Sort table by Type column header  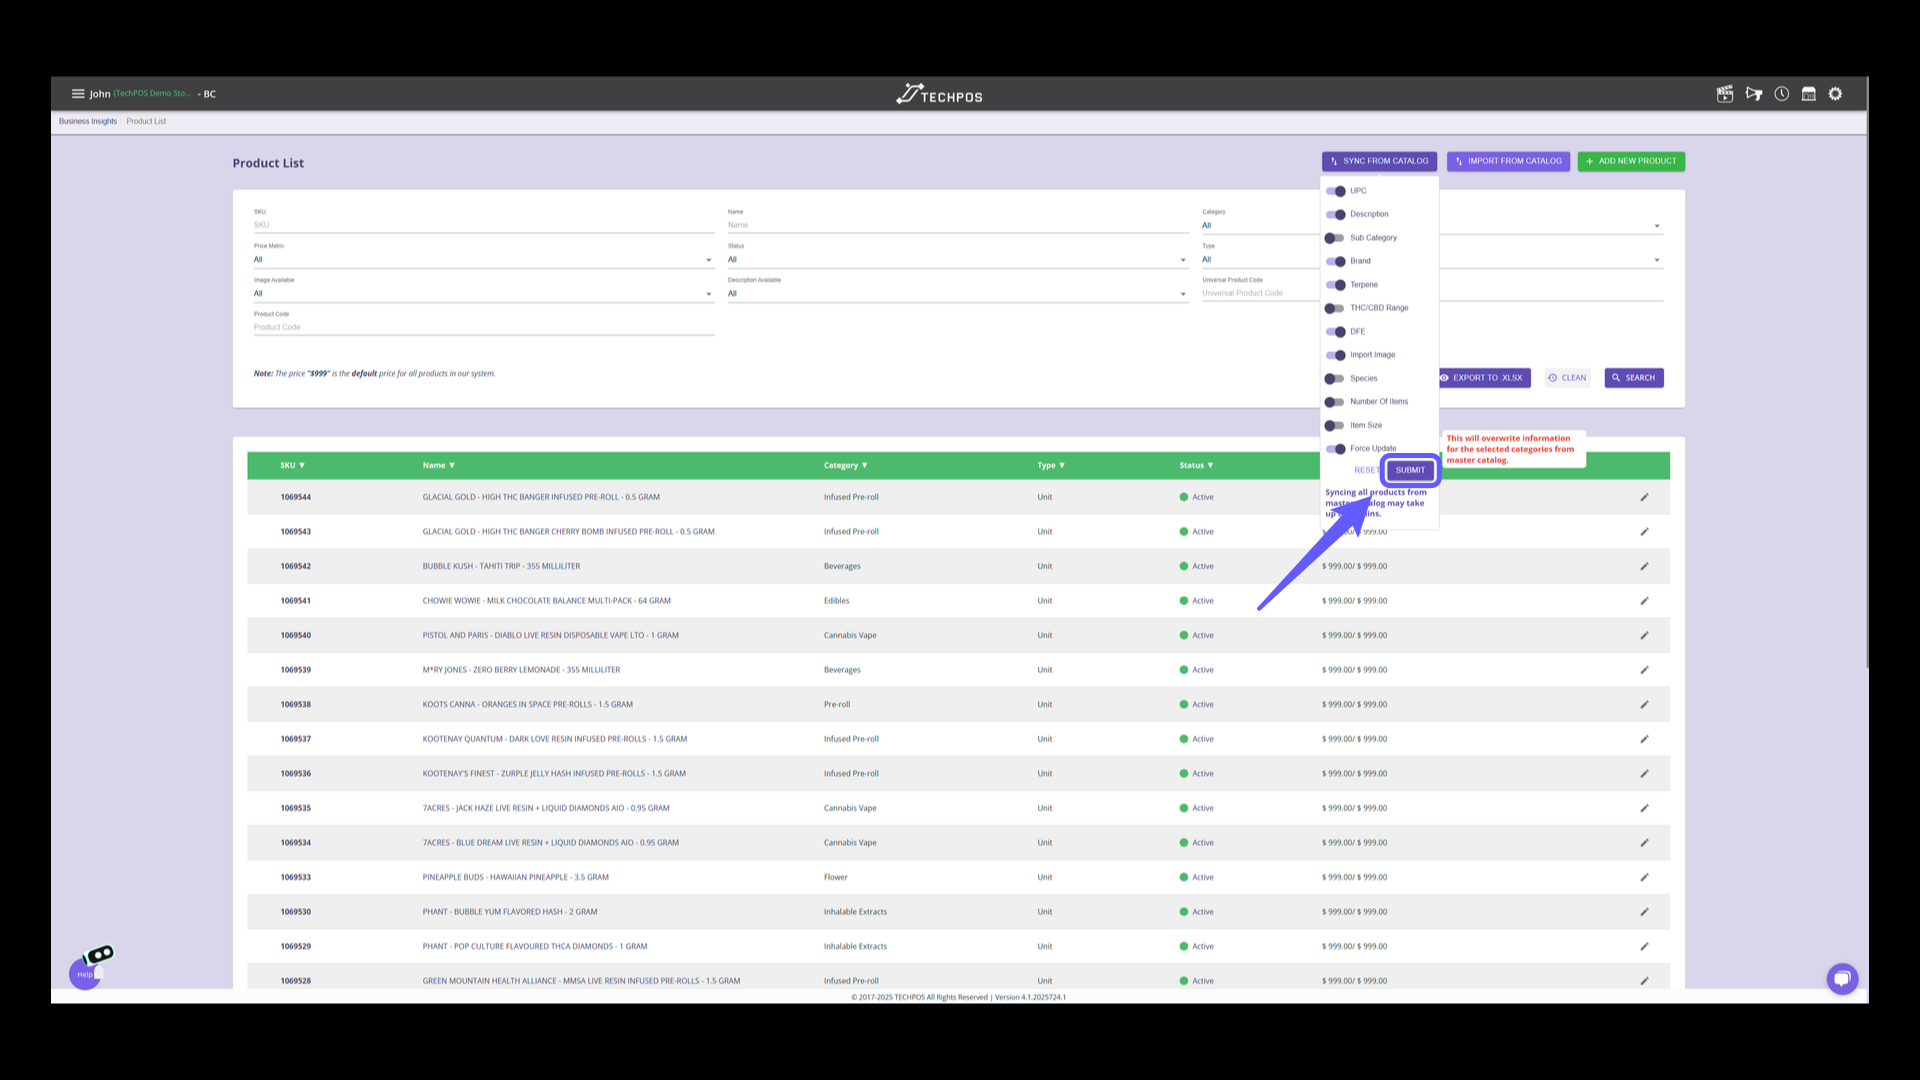(1051, 466)
